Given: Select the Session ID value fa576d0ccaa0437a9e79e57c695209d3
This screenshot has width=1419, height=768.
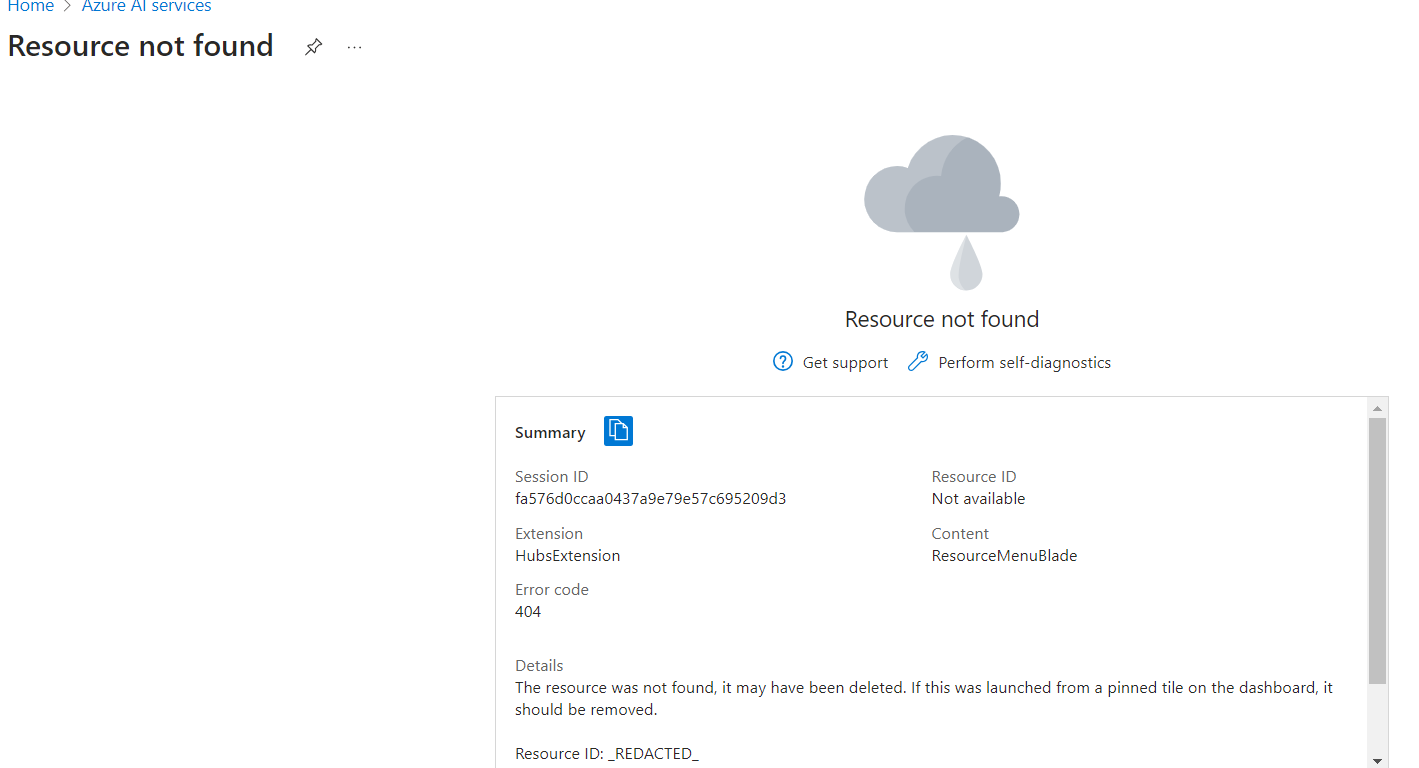Looking at the screenshot, I should click(650, 498).
